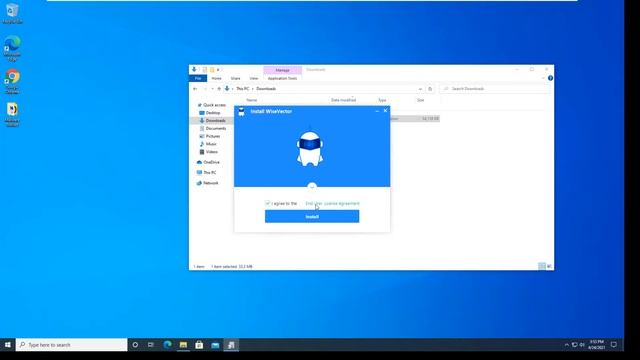
Task: Collapse the Explorer ribbon chevron
Action: 543,78
